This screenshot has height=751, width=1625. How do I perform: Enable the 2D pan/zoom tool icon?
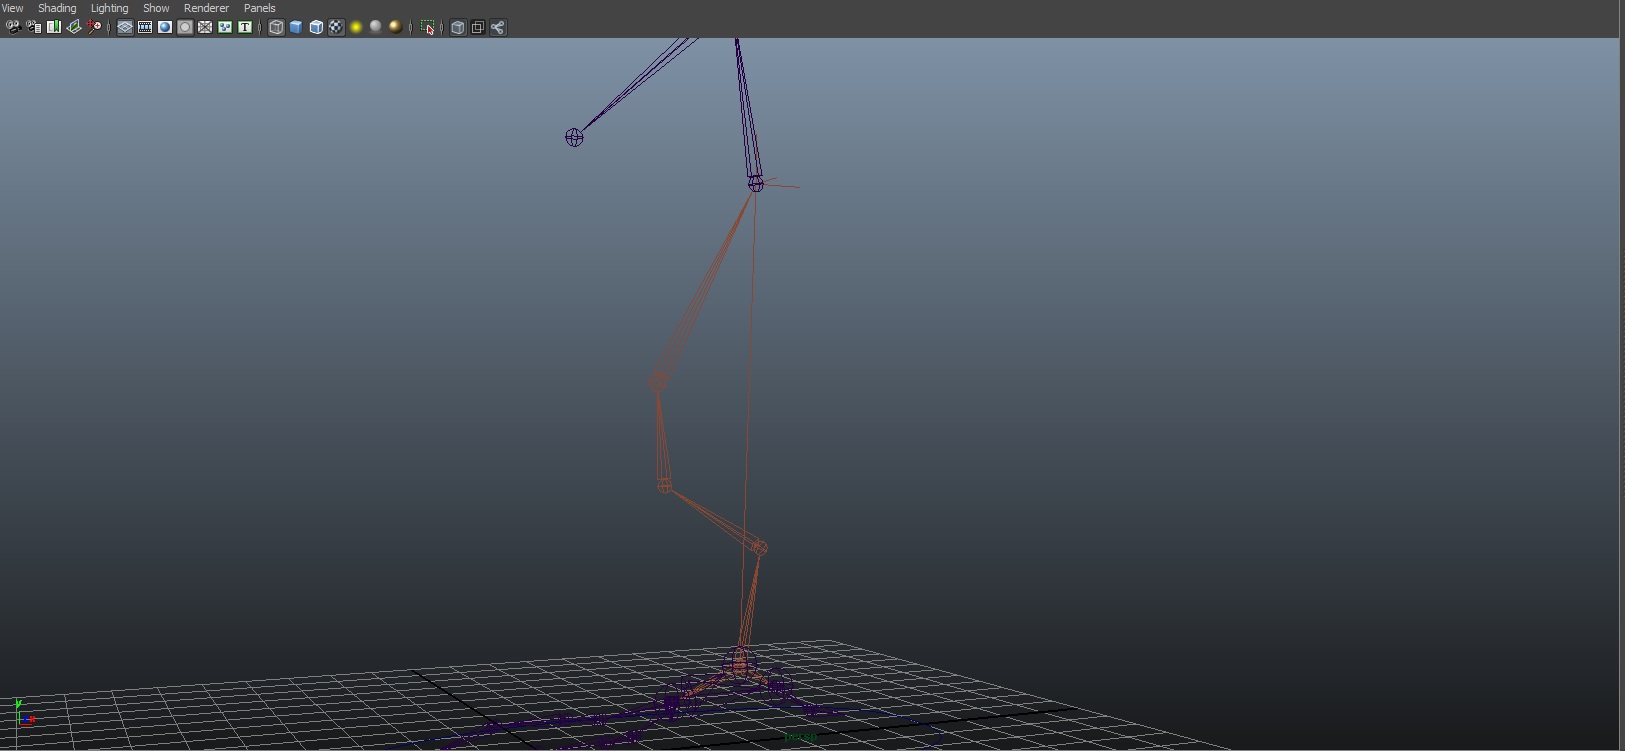(94, 27)
